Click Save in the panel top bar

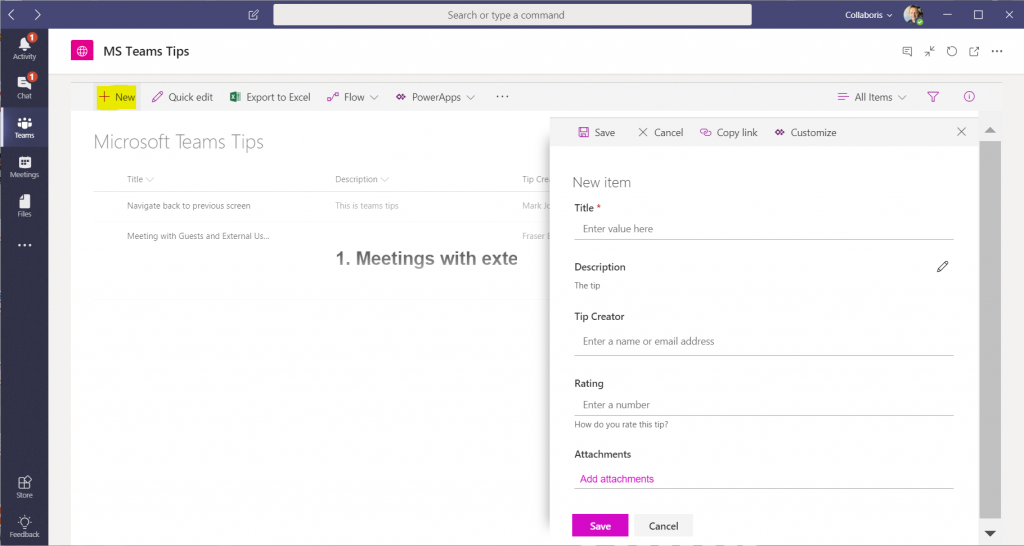[x=596, y=132]
